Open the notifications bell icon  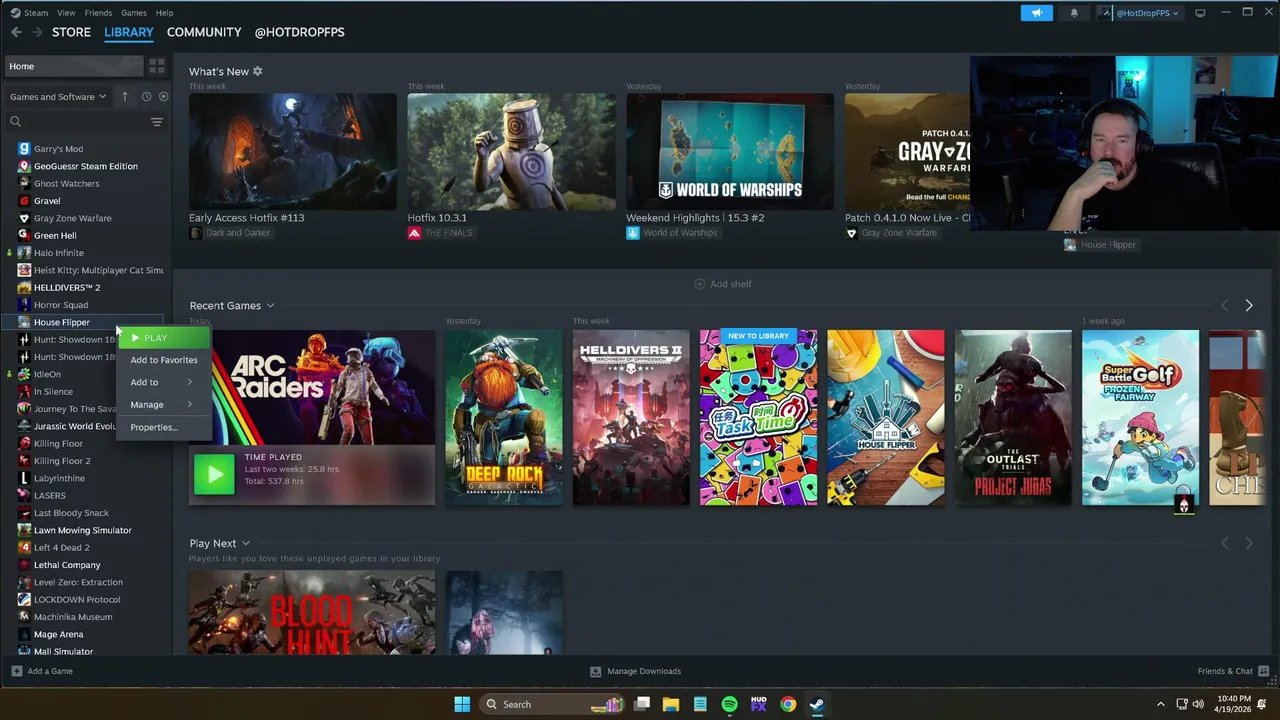pos(1074,13)
